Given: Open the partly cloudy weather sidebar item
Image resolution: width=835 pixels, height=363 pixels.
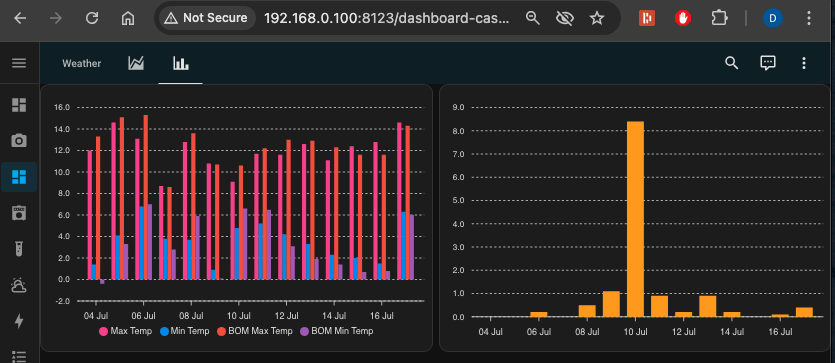Looking at the screenshot, I should coord(19,285).
